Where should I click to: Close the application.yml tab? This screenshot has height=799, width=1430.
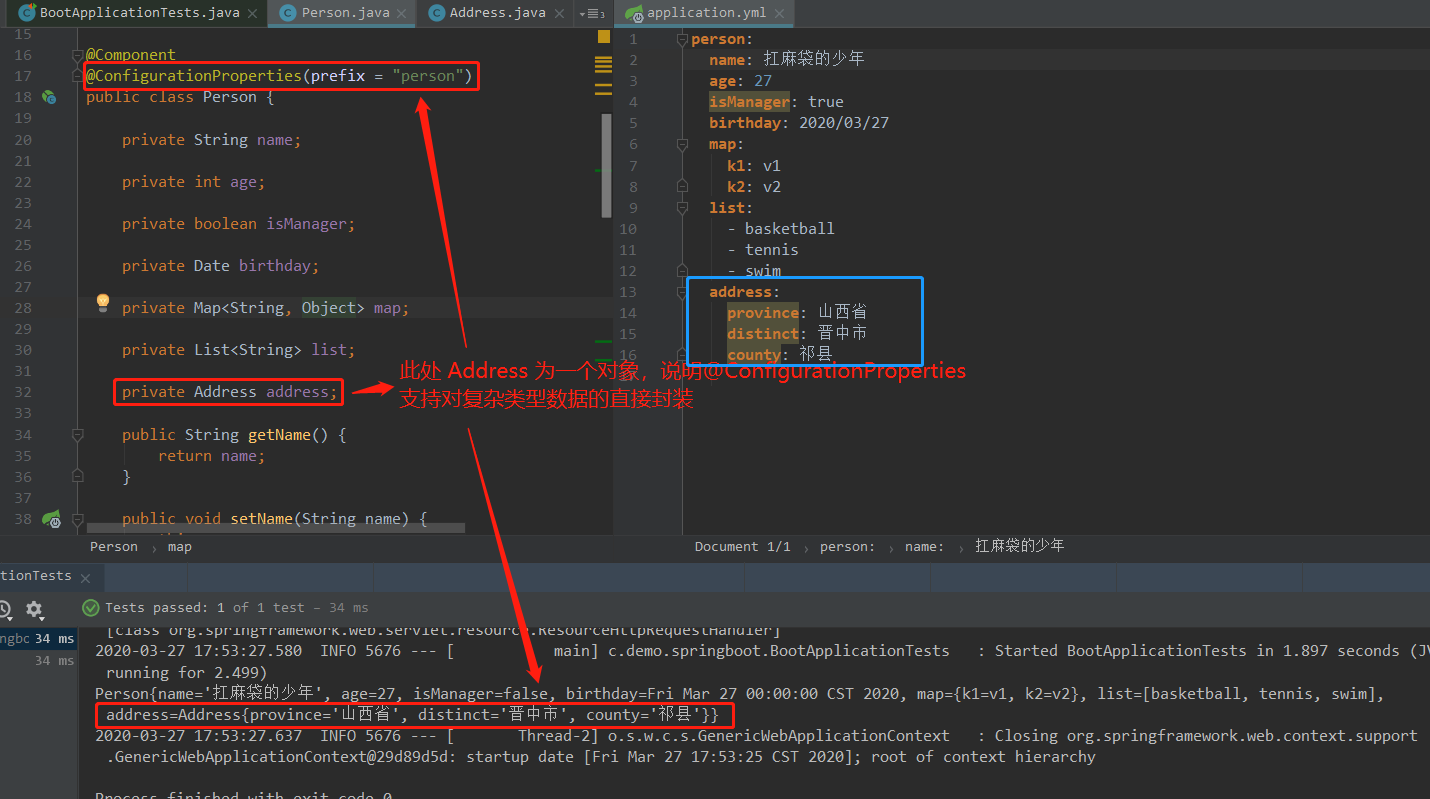click(781, 13)
